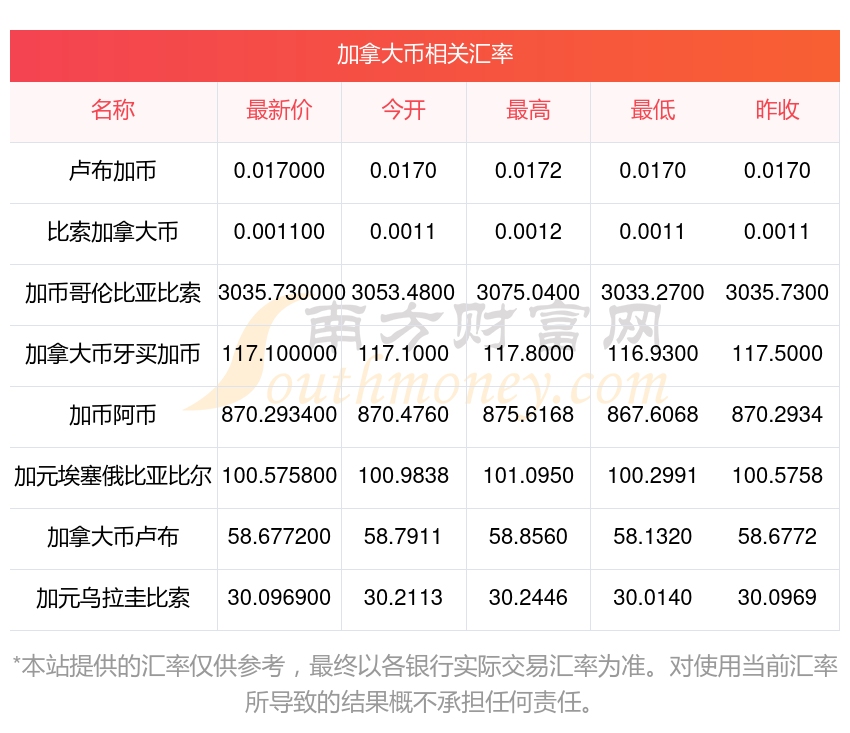The width and height of the screenshot is (850, 733).
Task: Click previous close 3035.7300
Action: (x=777, y=293)
